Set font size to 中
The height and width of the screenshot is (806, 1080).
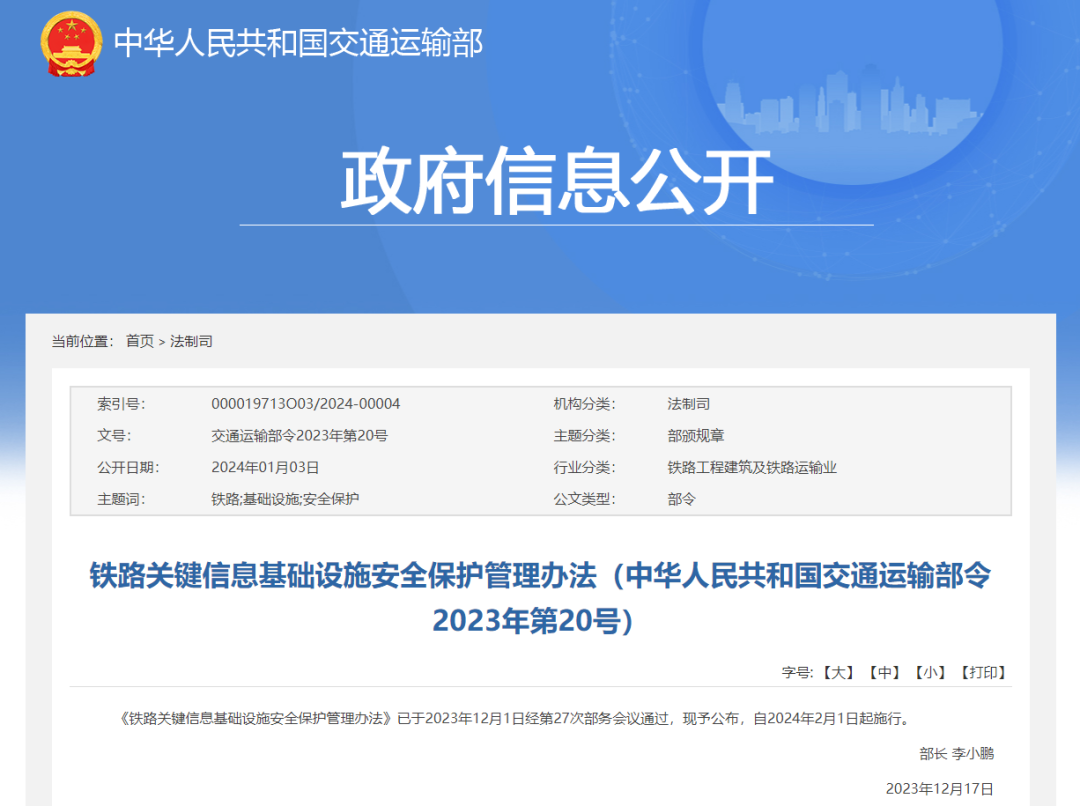[x=884, y=672]
